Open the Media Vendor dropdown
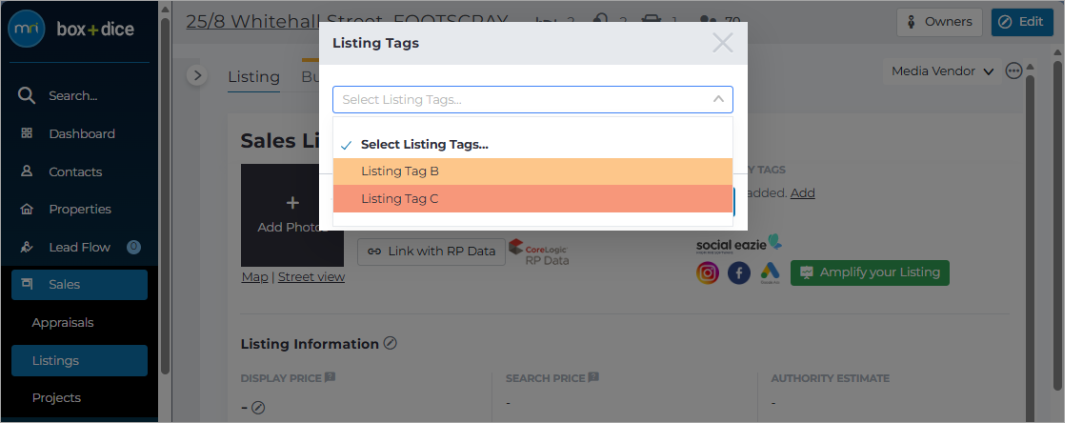The width and height of the screenshot is (1066, 423). click(942, 71)
